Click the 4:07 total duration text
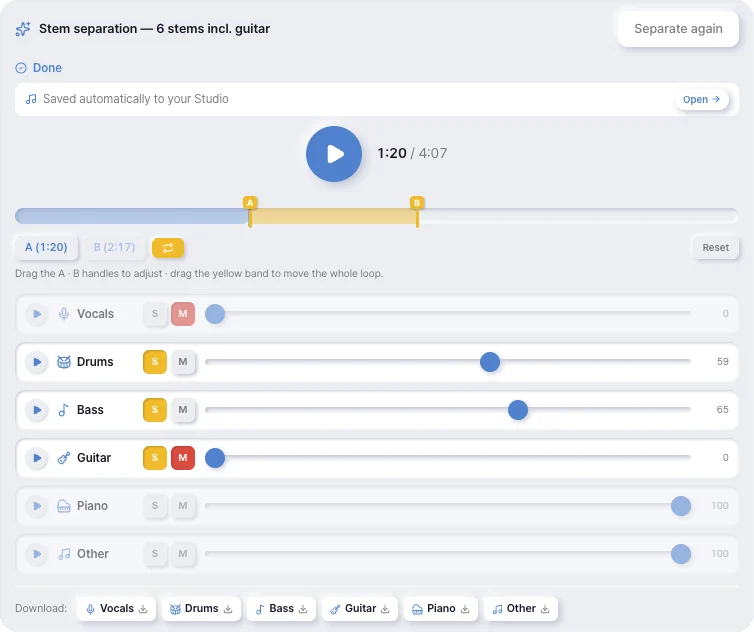This screenshot has height=632, width=754. click(x=433, y=153)
